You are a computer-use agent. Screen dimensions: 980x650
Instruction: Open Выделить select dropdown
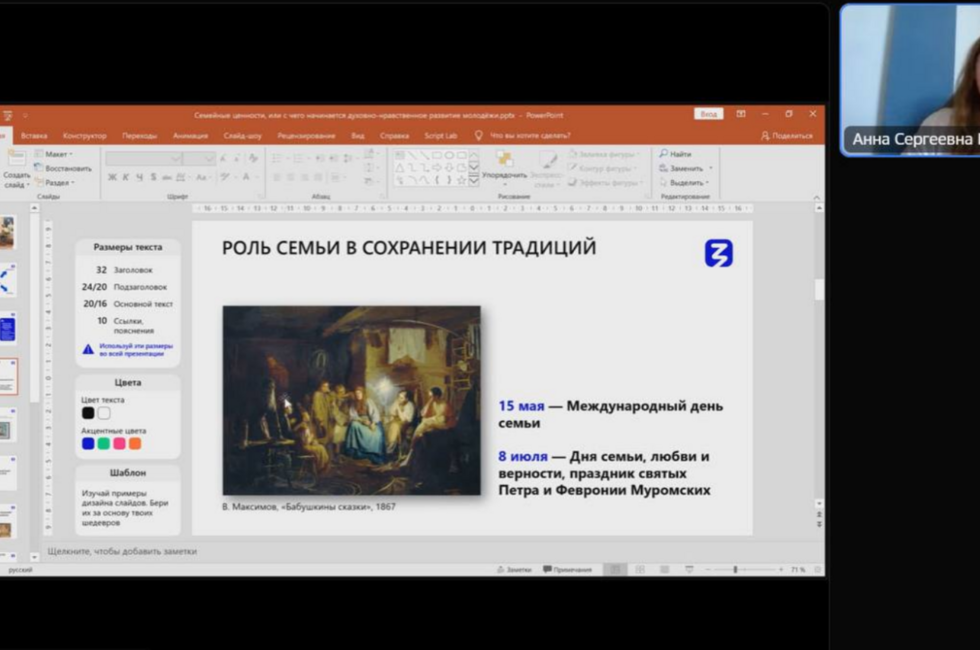click(686, 182)
